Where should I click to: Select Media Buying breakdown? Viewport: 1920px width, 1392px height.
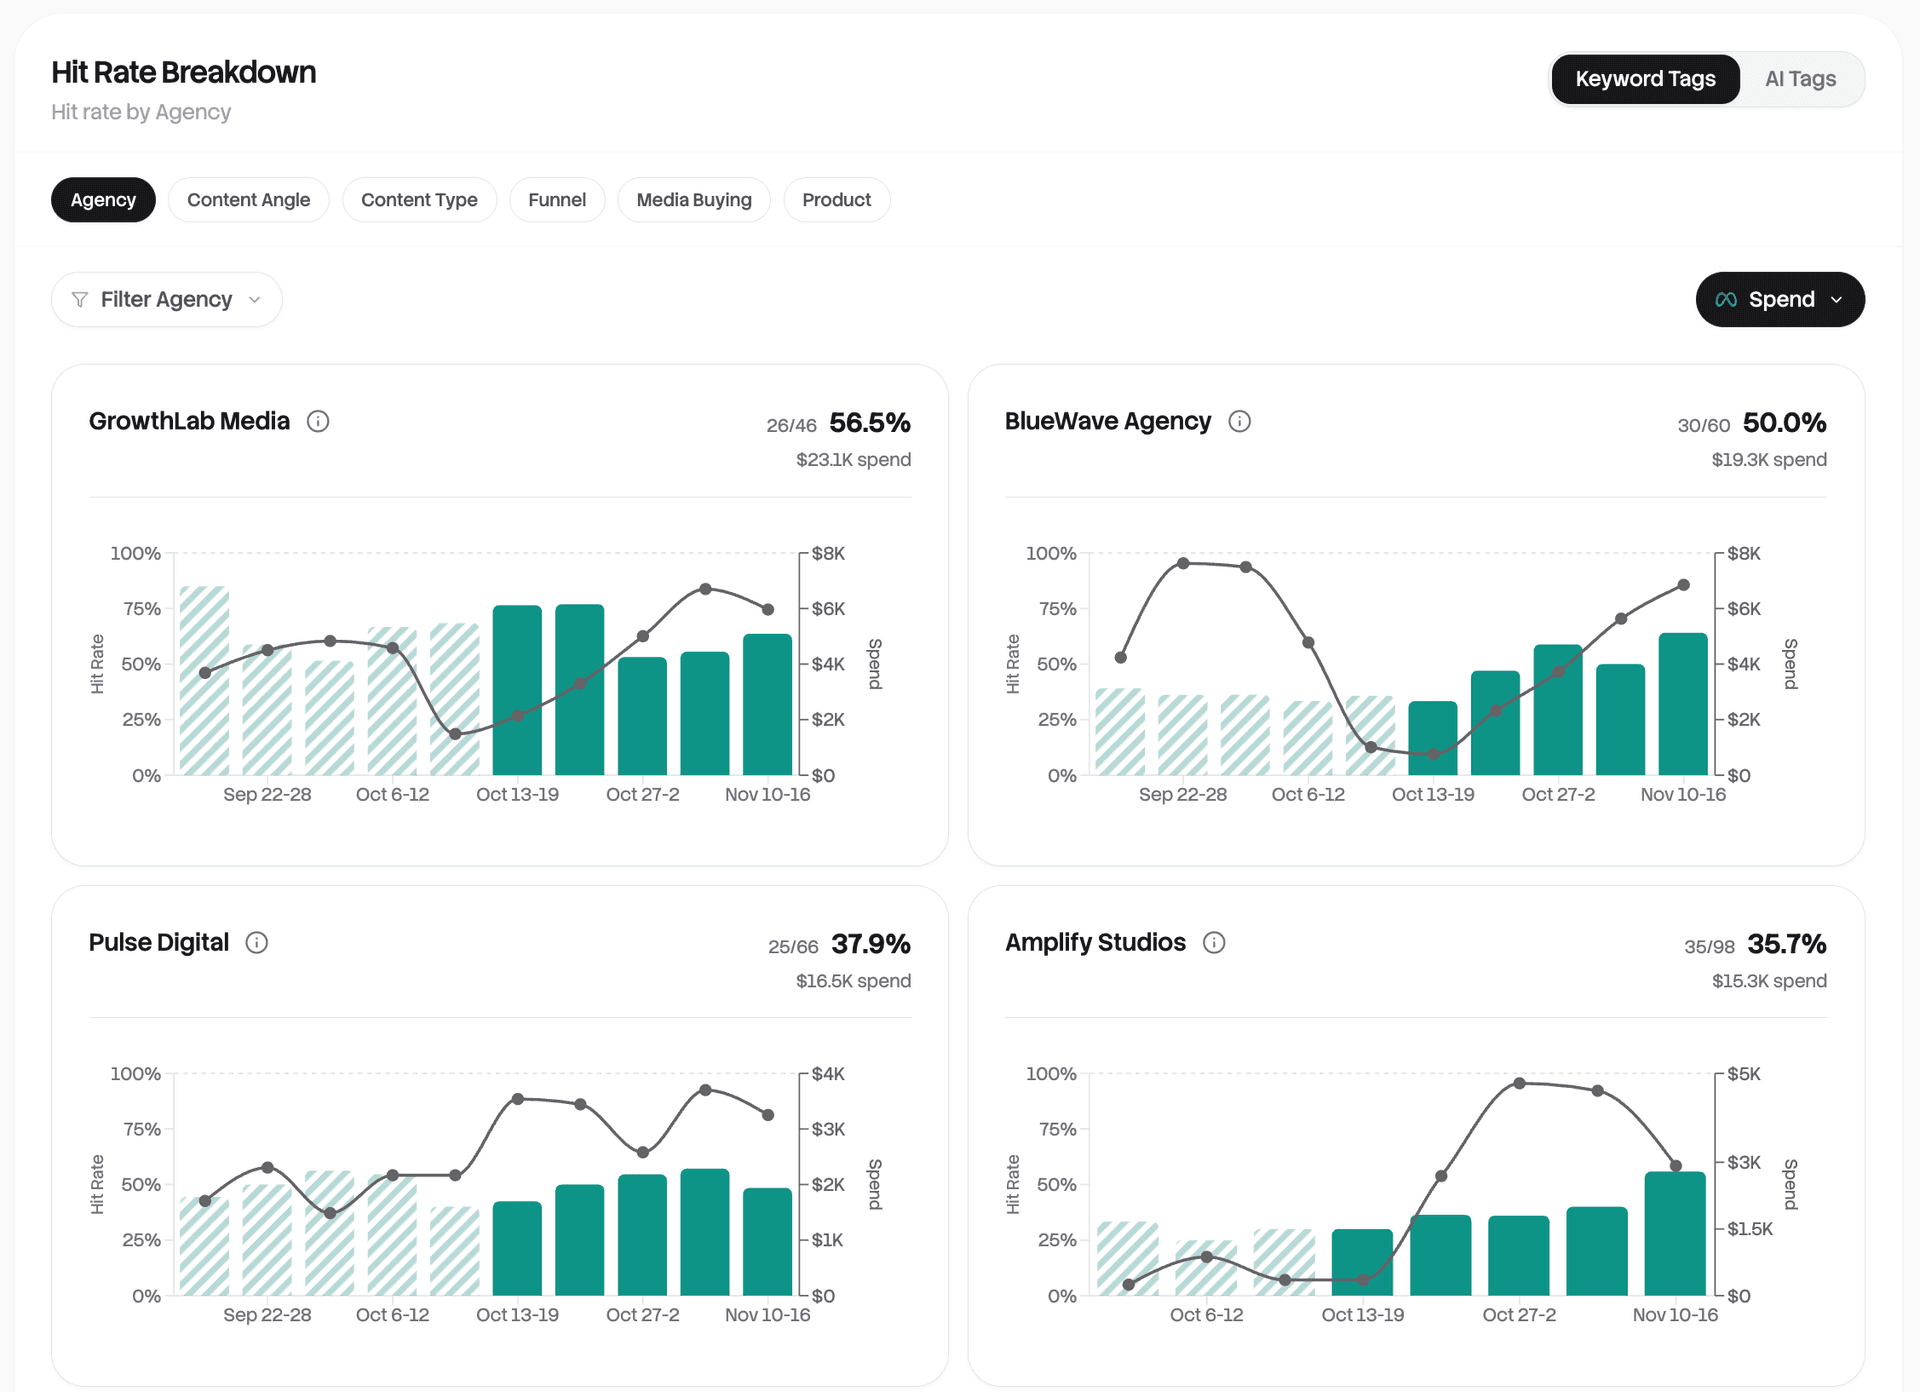click(693, 199)
